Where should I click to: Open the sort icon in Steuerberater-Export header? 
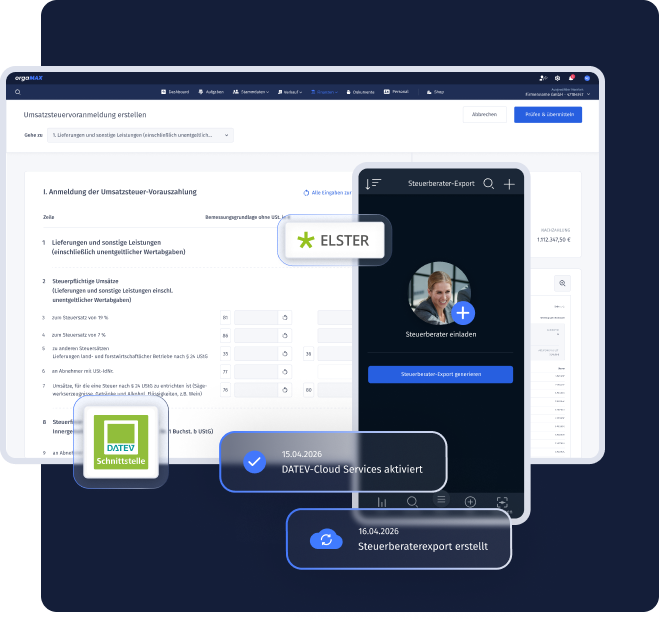point(373,184)
